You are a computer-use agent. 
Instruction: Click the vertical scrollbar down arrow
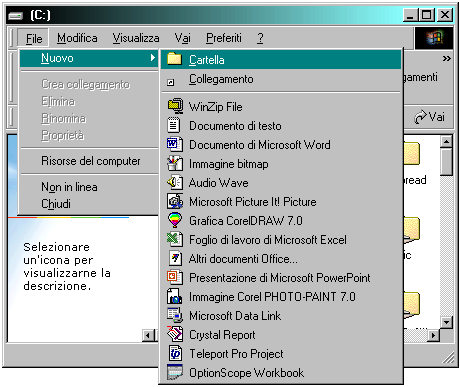pyautogui.click(x=446, y=322)
